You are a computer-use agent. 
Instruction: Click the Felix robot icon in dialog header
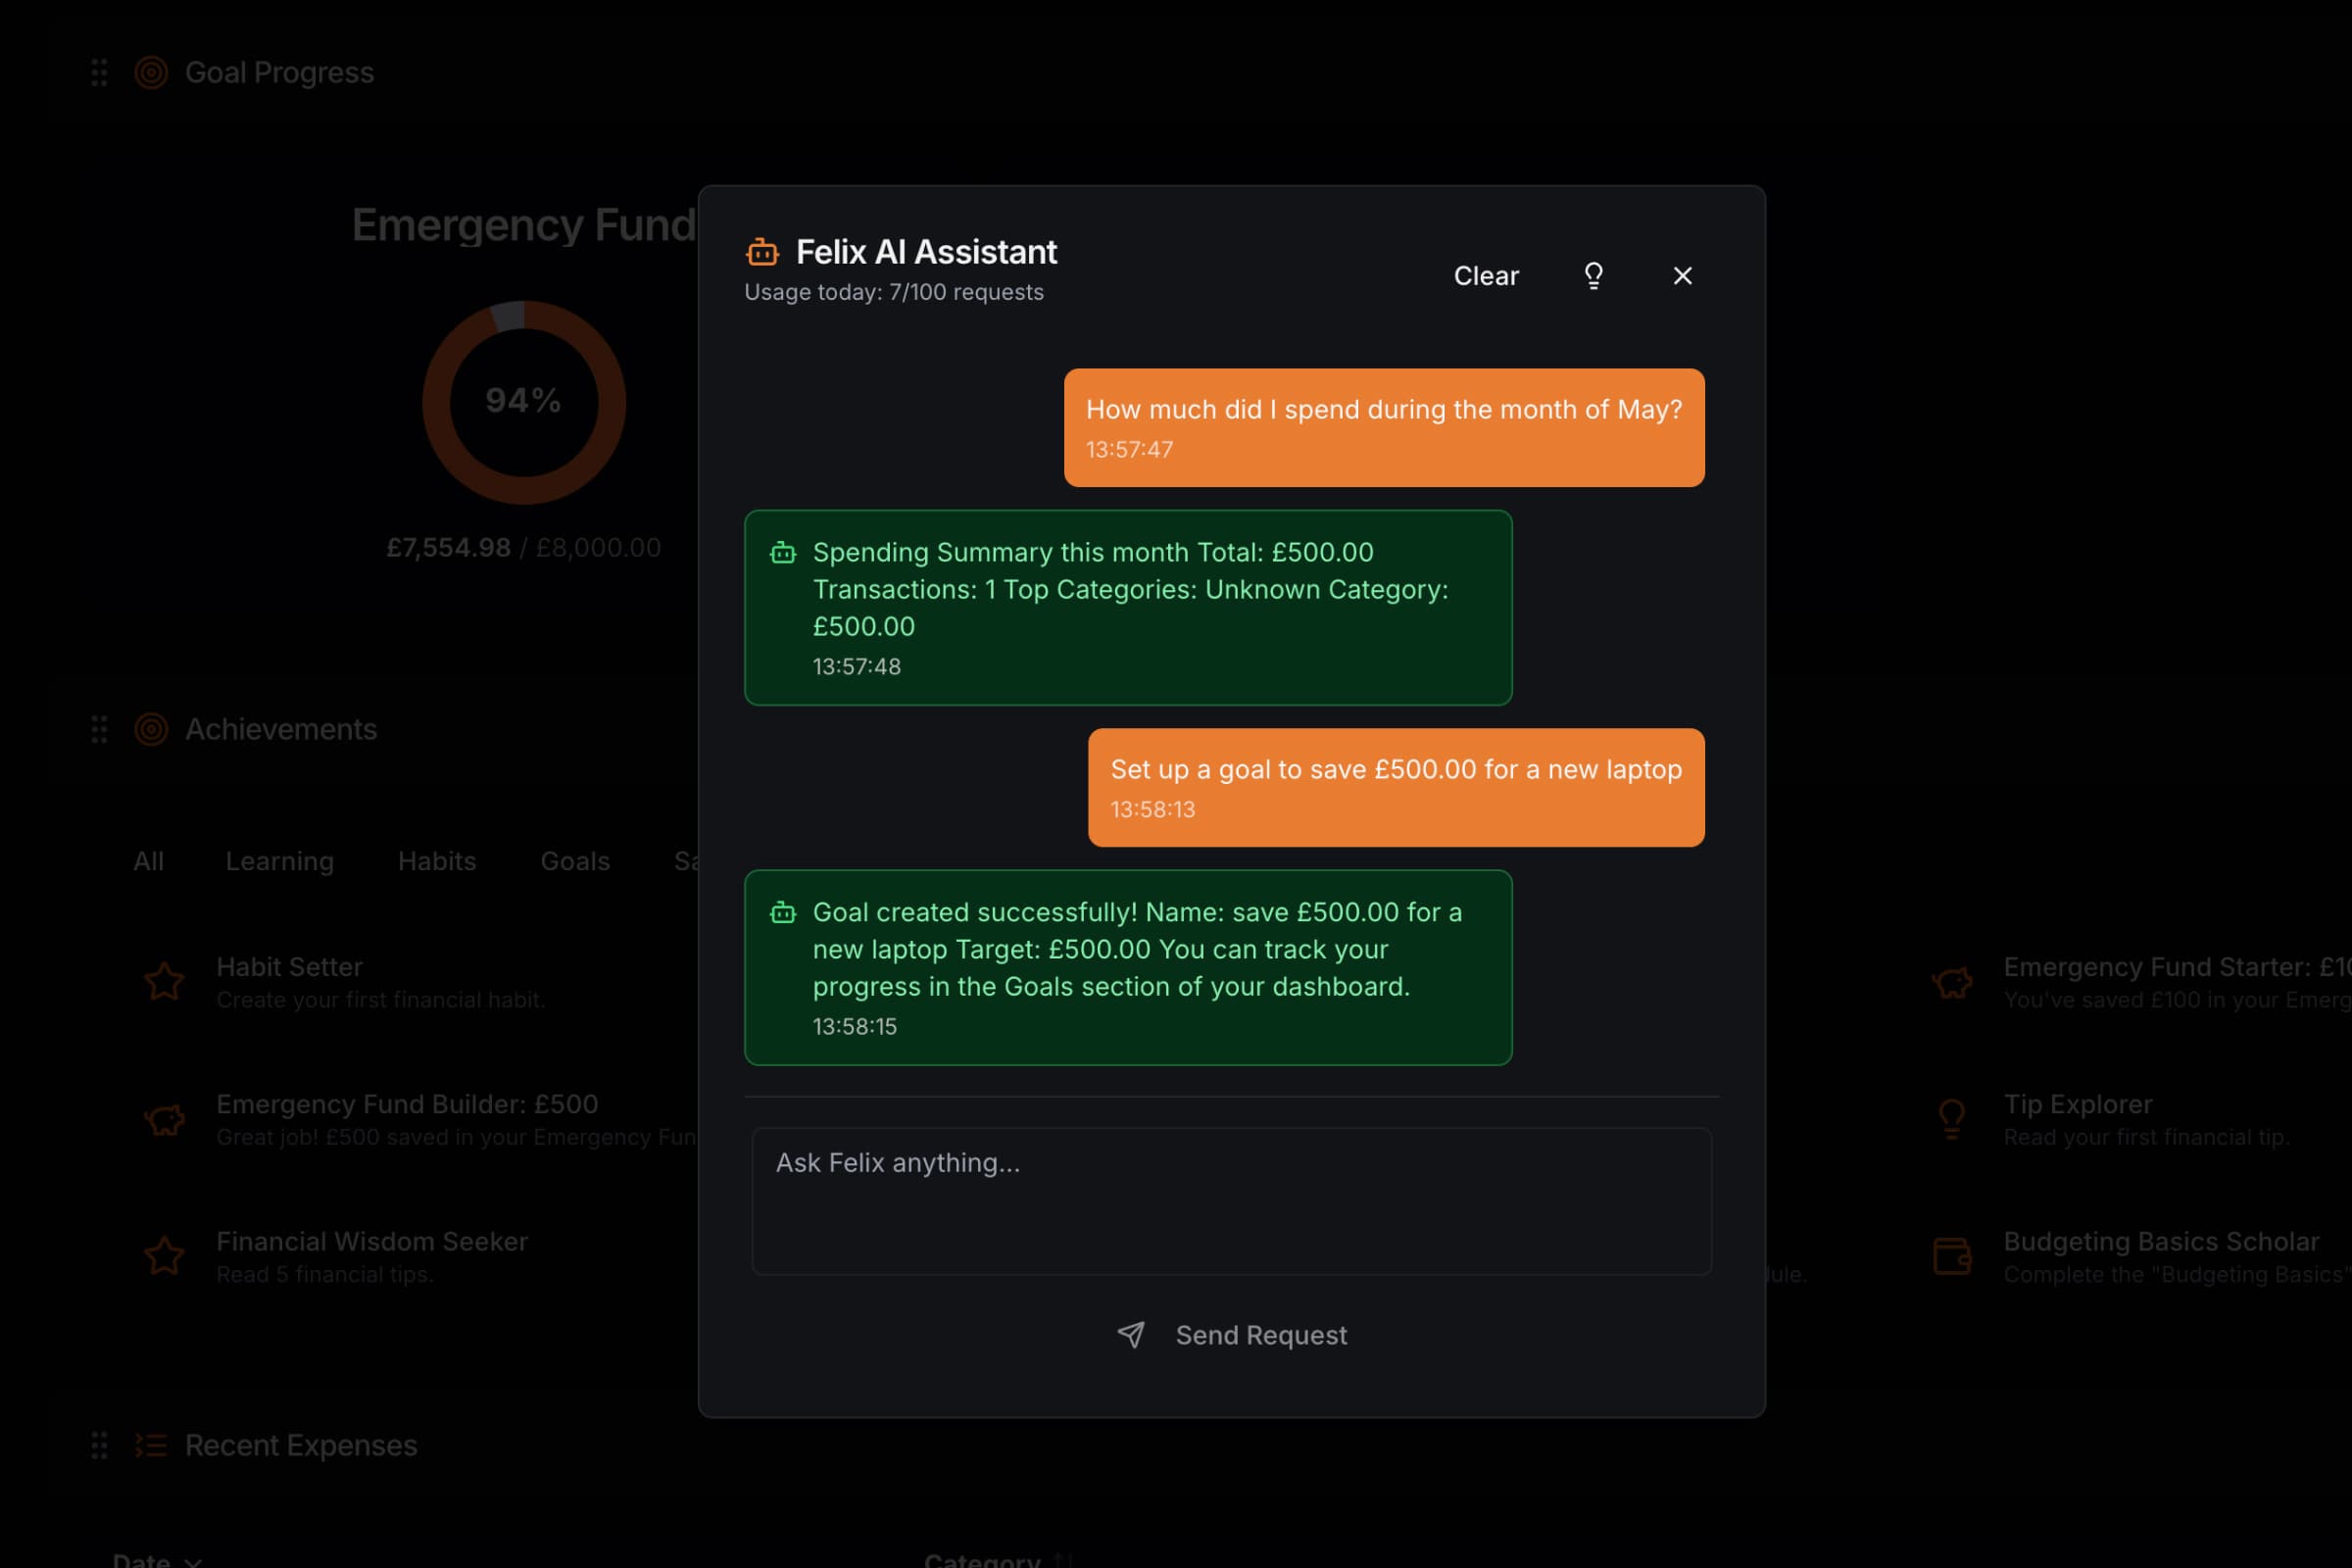[762, 252]
